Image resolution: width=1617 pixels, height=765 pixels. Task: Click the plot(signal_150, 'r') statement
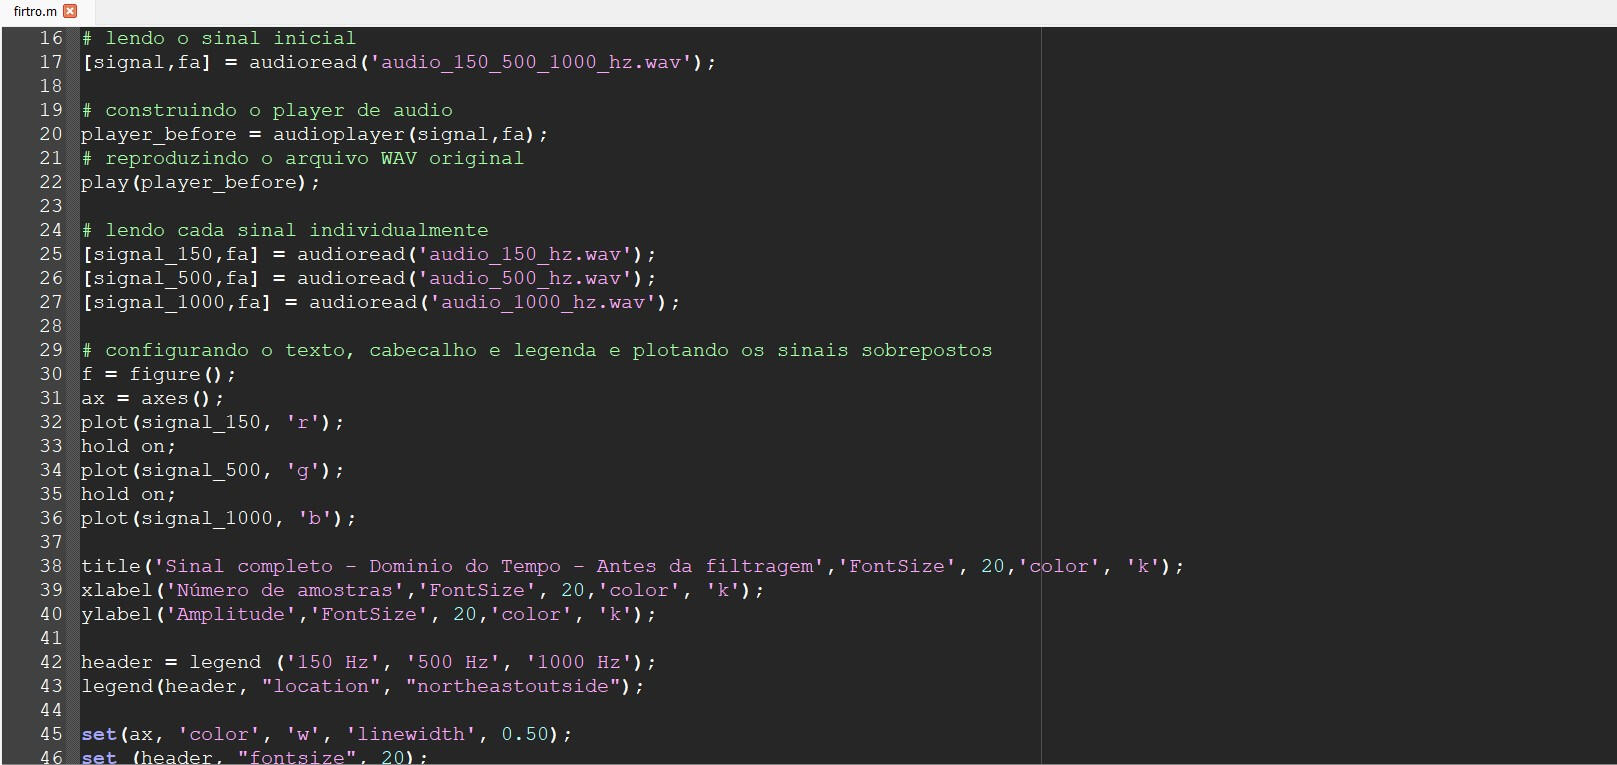[211, 422]
